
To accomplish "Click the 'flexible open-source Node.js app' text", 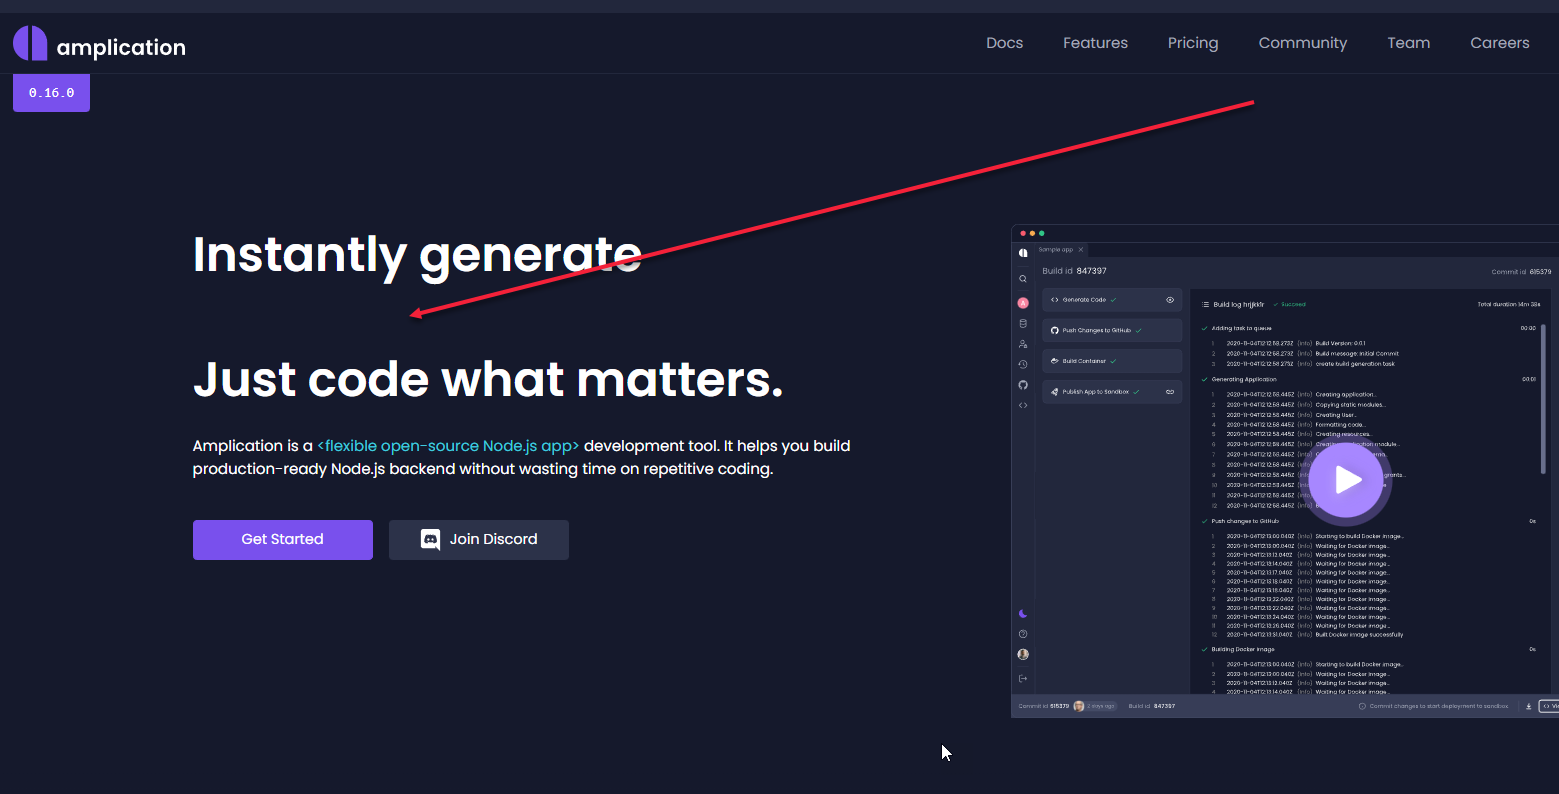I will pos(448,446).
